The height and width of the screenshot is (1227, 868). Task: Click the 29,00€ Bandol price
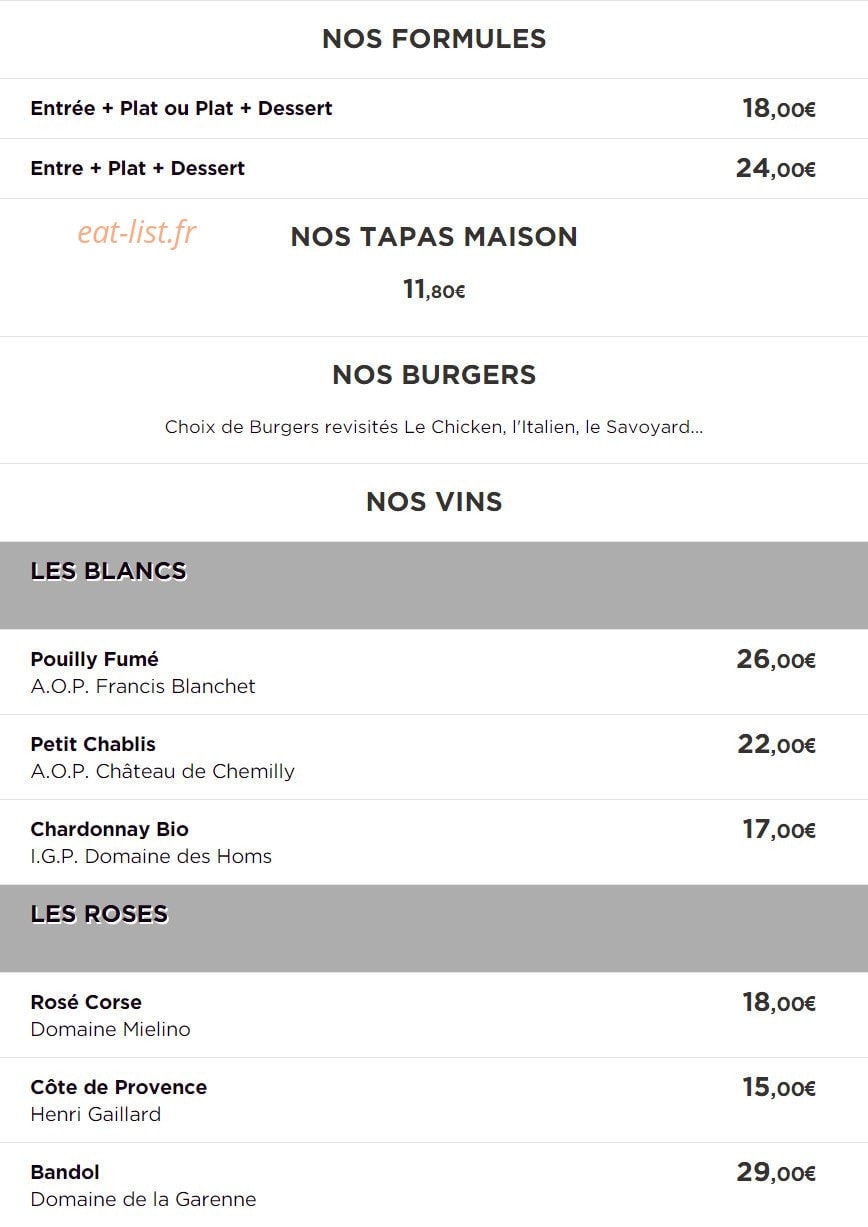tap(776, 1173)
